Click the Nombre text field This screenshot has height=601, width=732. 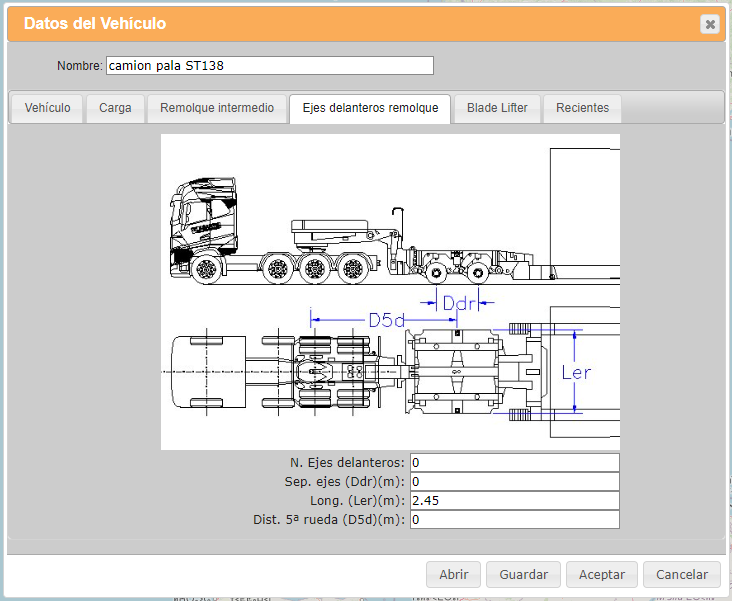pos(269,66)
